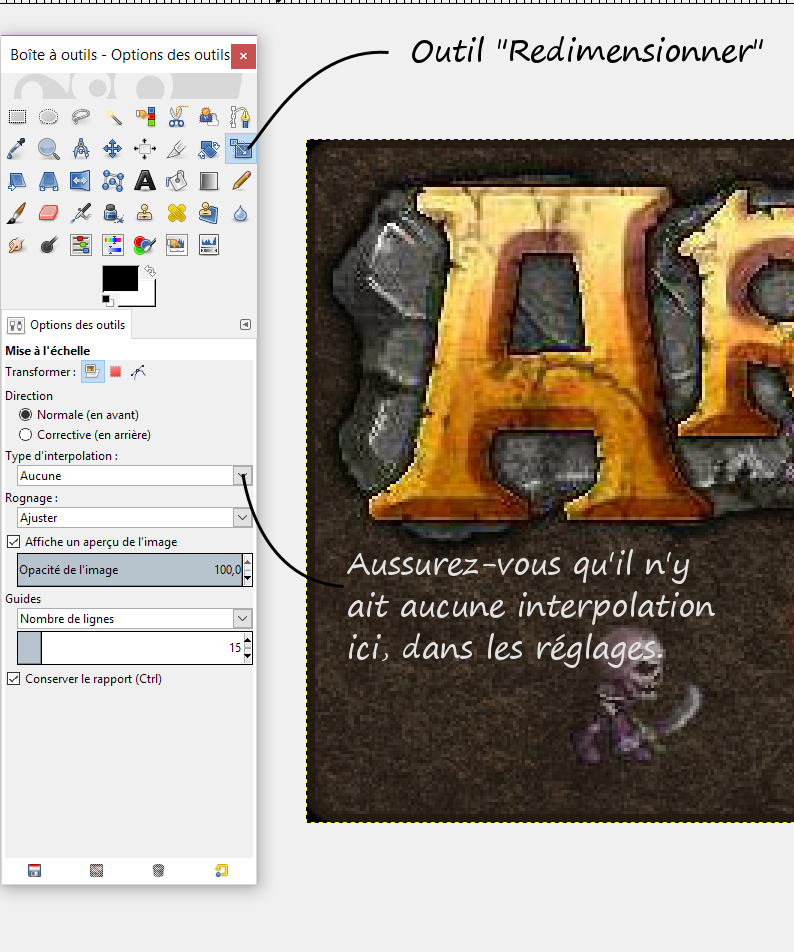This screenshot has height=952, width=794.
Task: Save tool options preset icon
Action: 35,871
